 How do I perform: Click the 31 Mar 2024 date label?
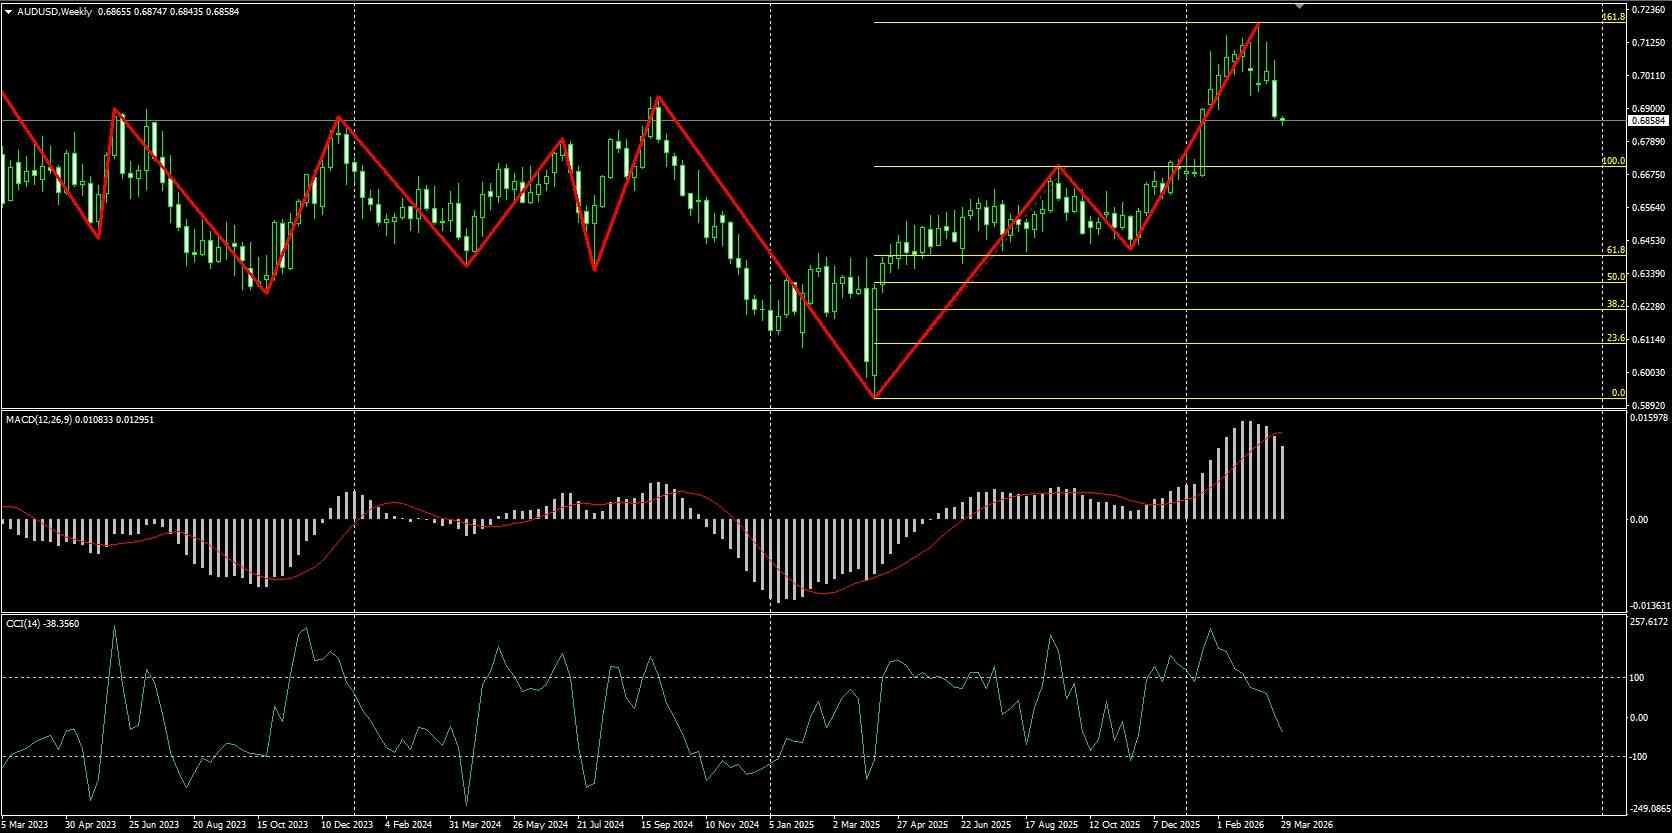pos(475,825)
